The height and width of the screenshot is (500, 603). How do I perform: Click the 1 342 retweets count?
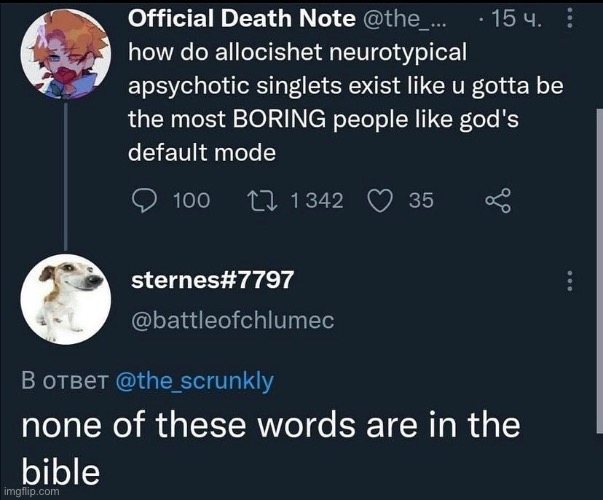coord(316,201)
